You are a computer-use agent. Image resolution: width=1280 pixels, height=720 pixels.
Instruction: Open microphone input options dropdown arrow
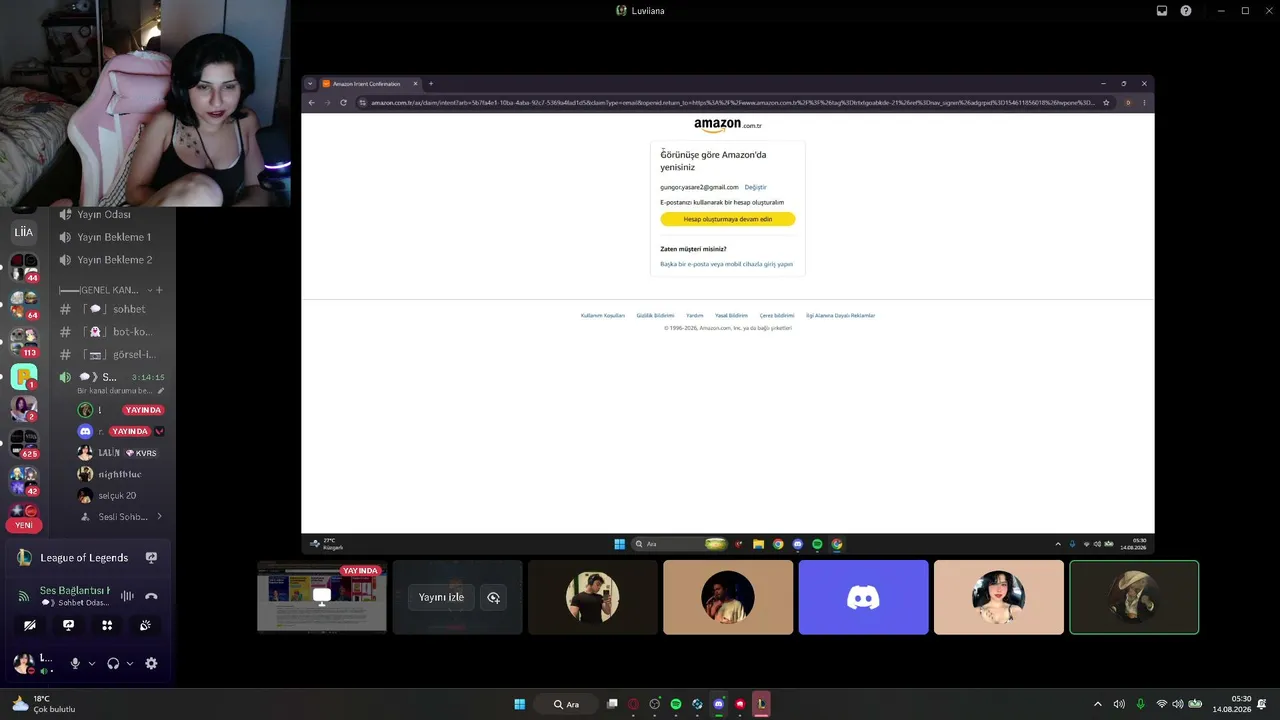pos(91,663)
